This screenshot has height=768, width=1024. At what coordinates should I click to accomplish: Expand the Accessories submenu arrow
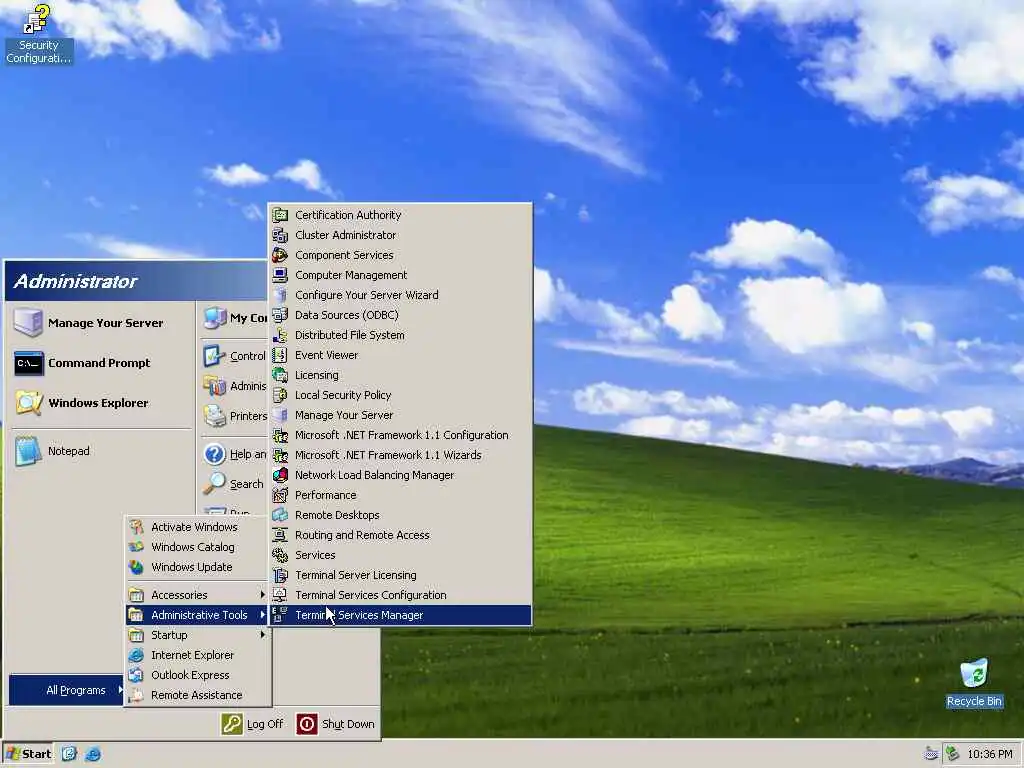262,595
